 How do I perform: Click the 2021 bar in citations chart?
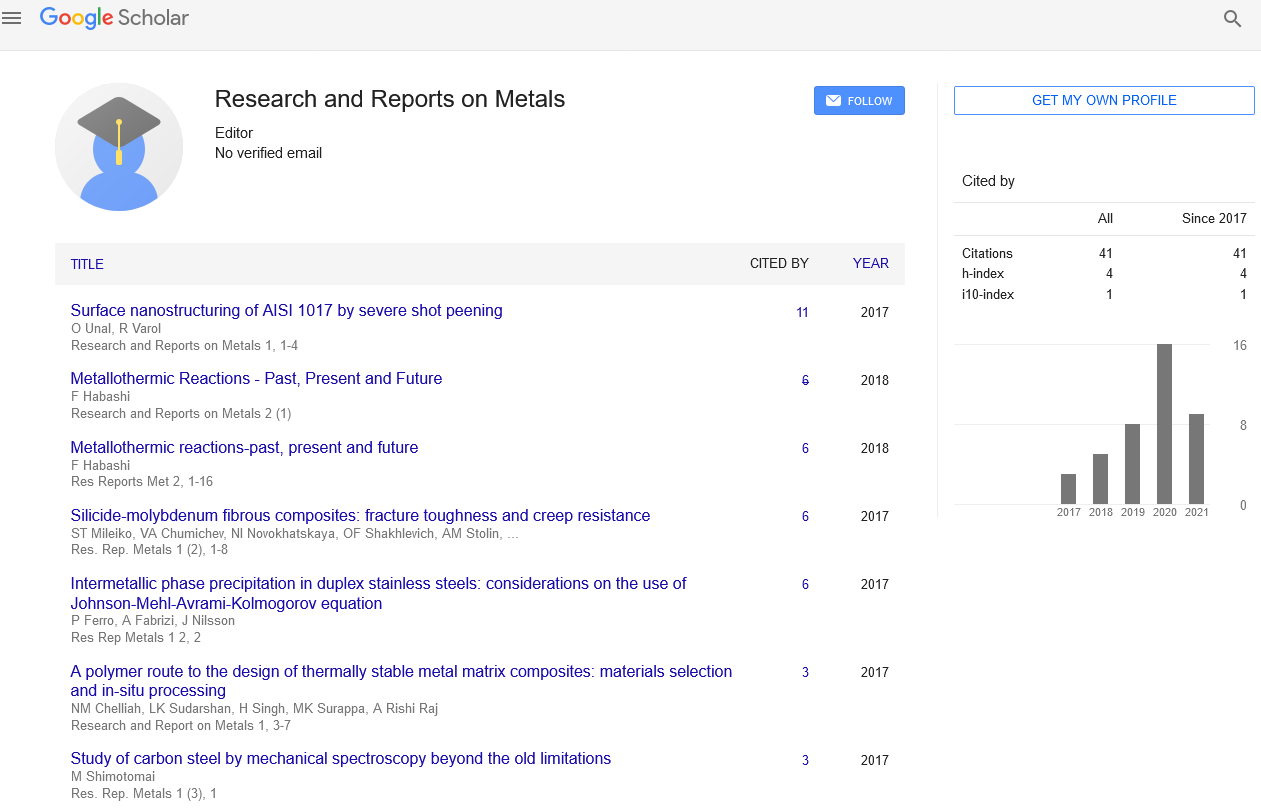pyautogui.click(x=1196, y=459)
